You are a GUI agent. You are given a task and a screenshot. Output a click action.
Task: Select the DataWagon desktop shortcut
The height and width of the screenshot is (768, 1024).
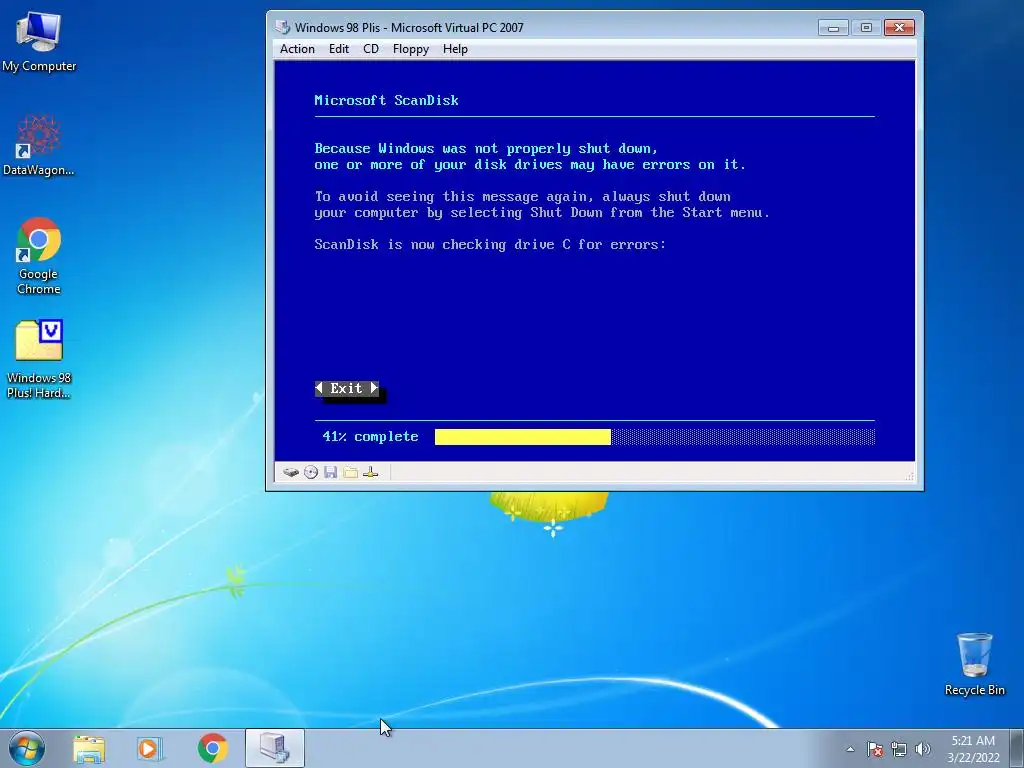click(x=39, y=145)
